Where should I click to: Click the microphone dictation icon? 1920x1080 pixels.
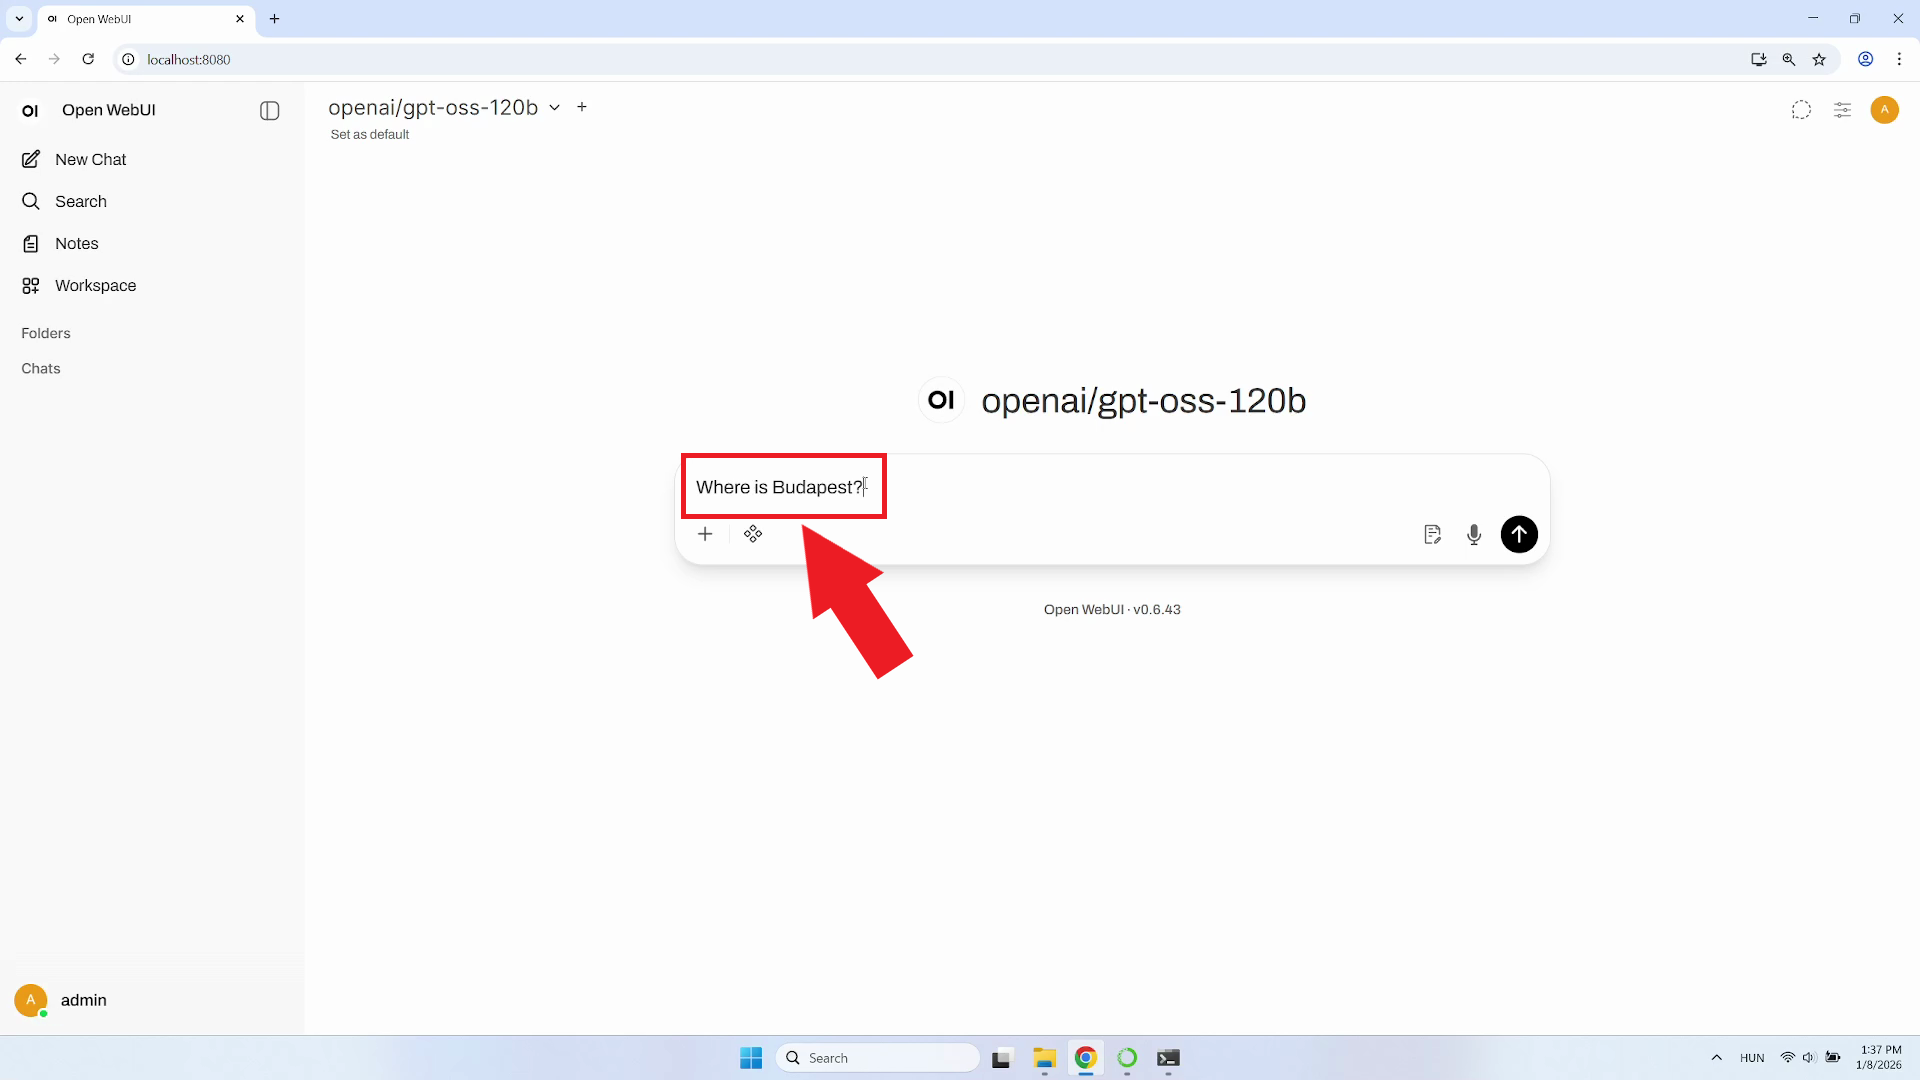point(1473,534)
